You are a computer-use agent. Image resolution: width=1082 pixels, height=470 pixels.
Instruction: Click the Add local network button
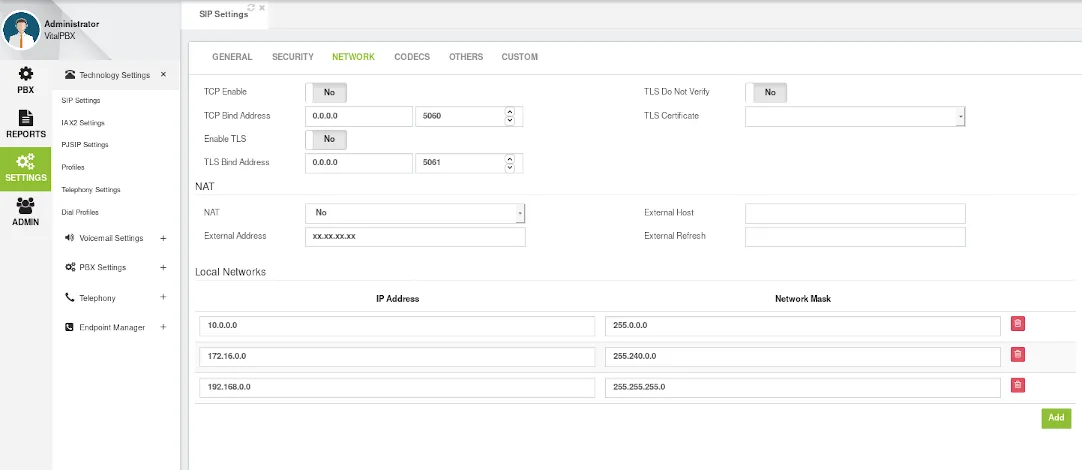pyautogui.click(x=1056, y=418)
